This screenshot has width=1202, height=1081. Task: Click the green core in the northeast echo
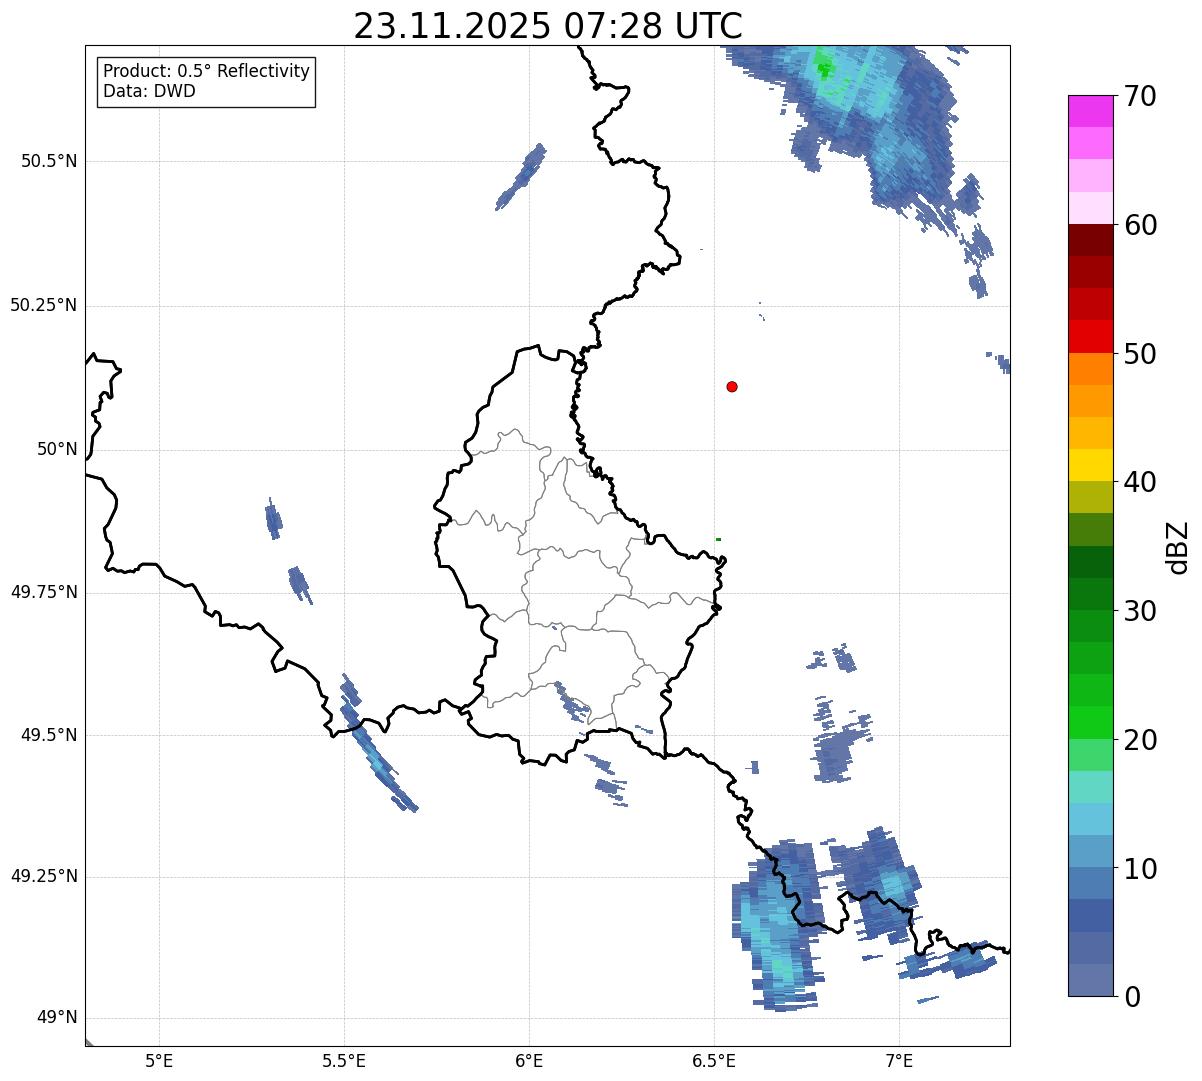coord(824,68)
